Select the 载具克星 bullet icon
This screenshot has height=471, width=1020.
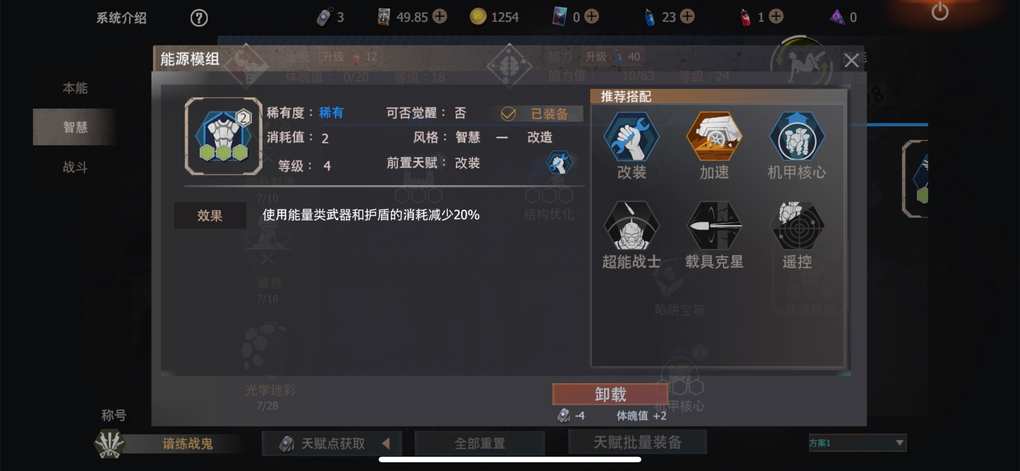click(x=714, y=226)
